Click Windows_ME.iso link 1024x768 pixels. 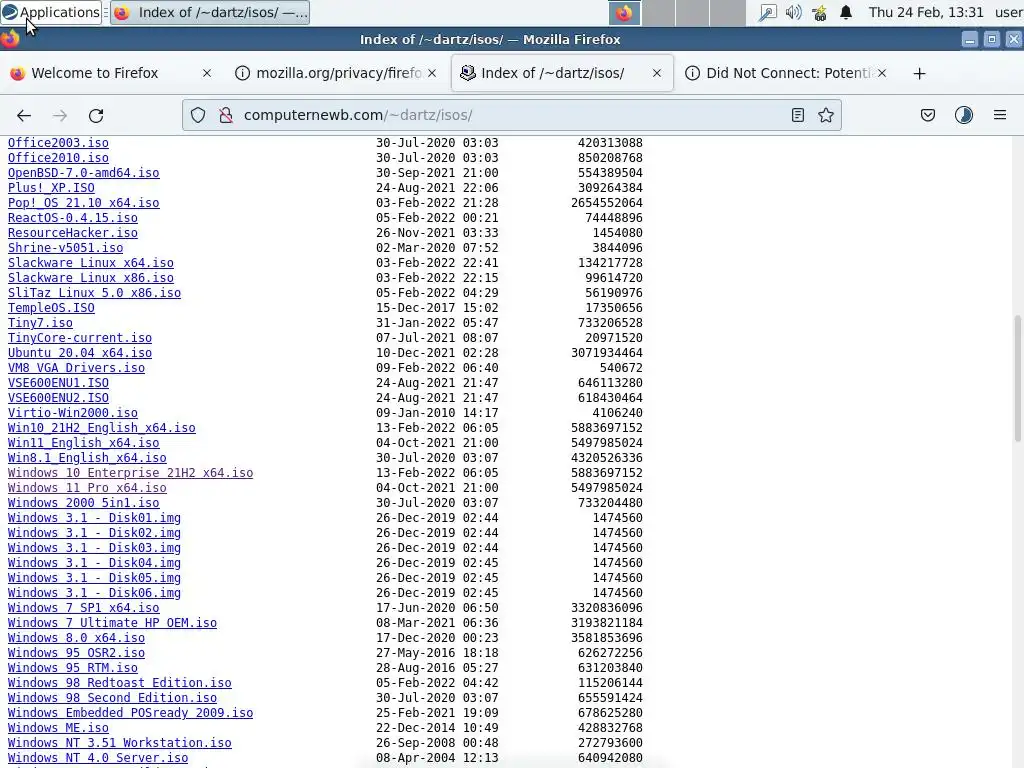click(x=58, y=729)
